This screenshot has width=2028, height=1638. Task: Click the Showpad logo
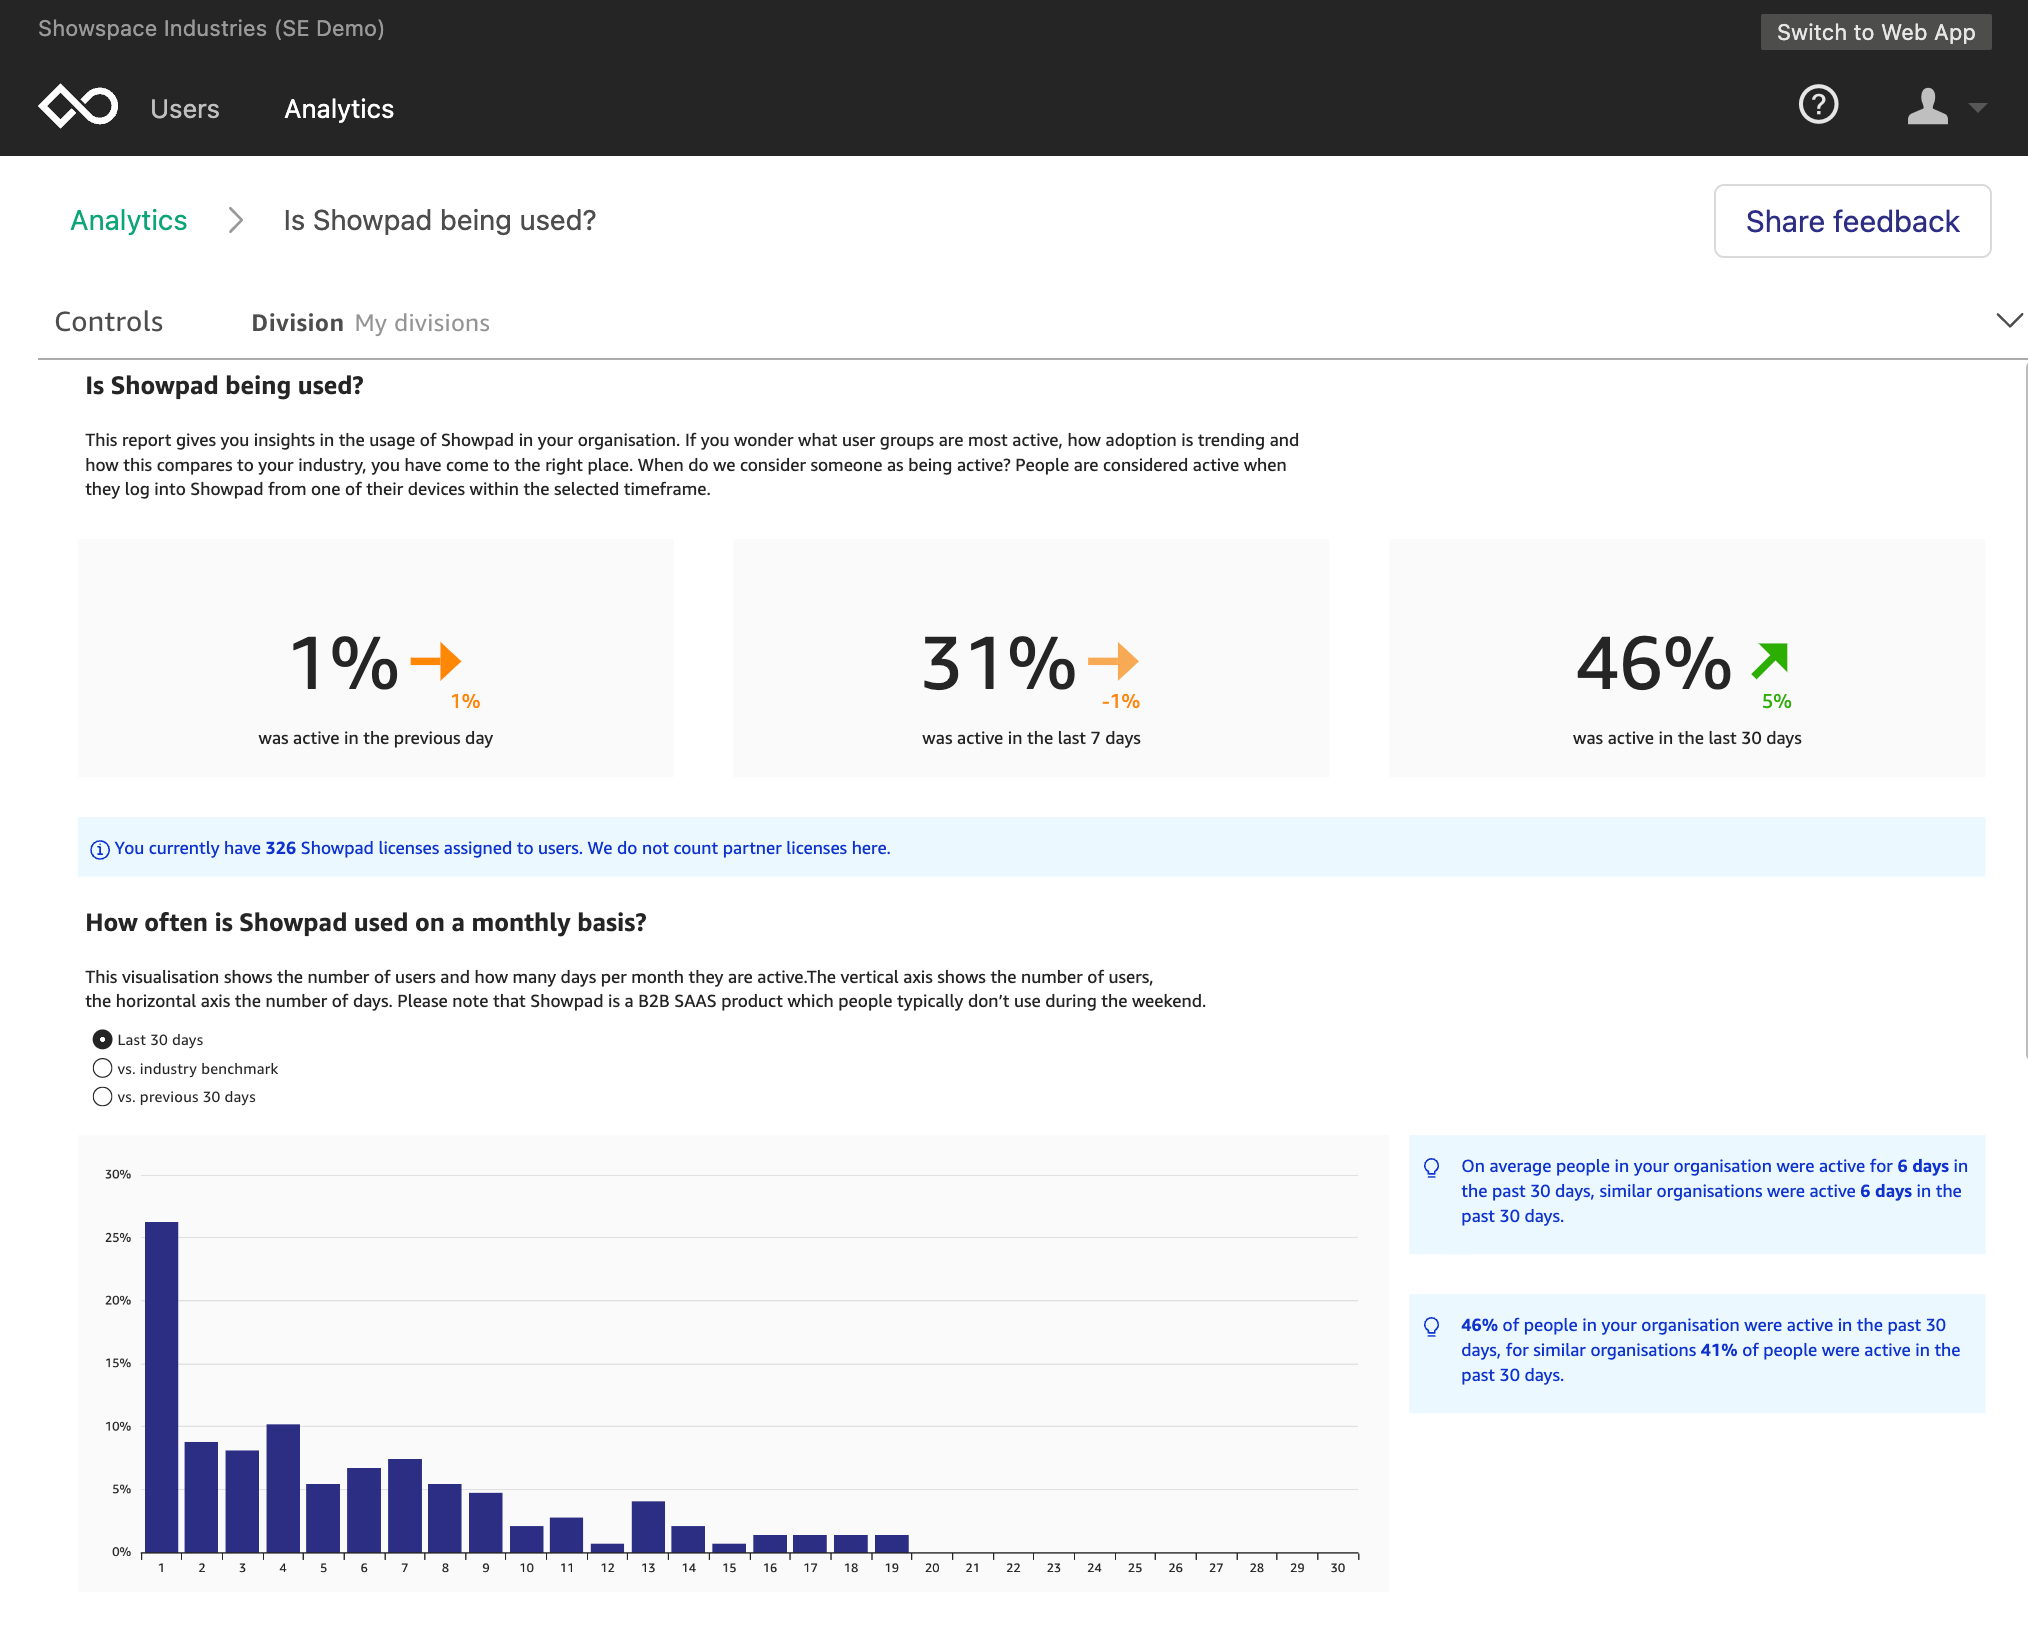pyautogui.click(x=77, y=105)
